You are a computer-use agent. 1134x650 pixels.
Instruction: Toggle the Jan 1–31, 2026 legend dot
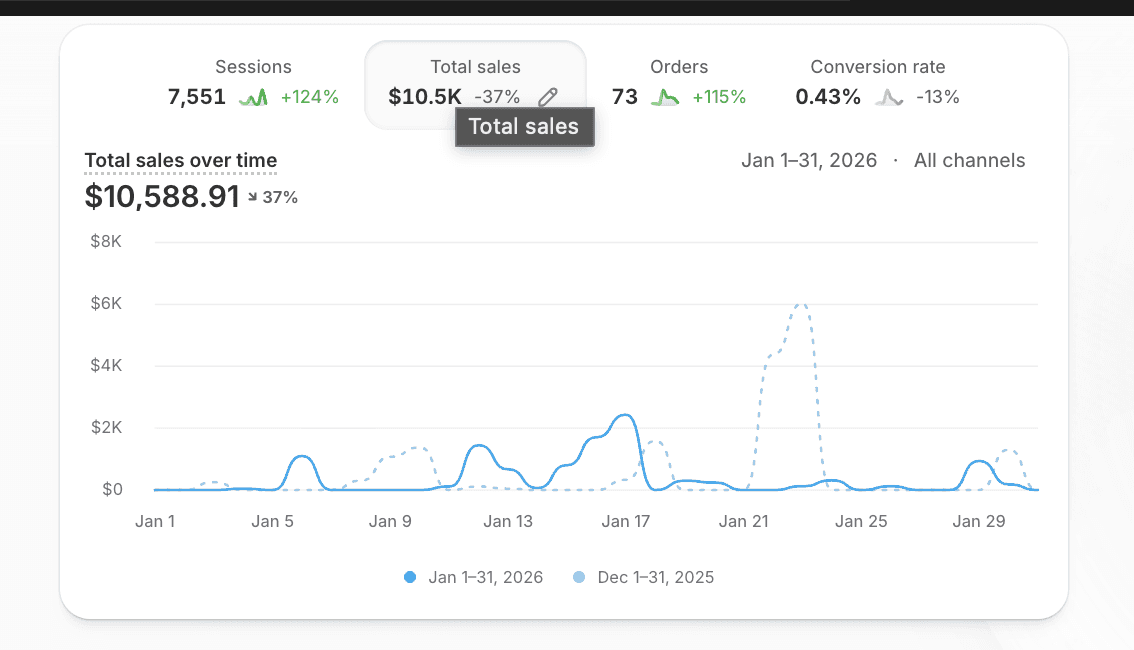click(410, 577)
